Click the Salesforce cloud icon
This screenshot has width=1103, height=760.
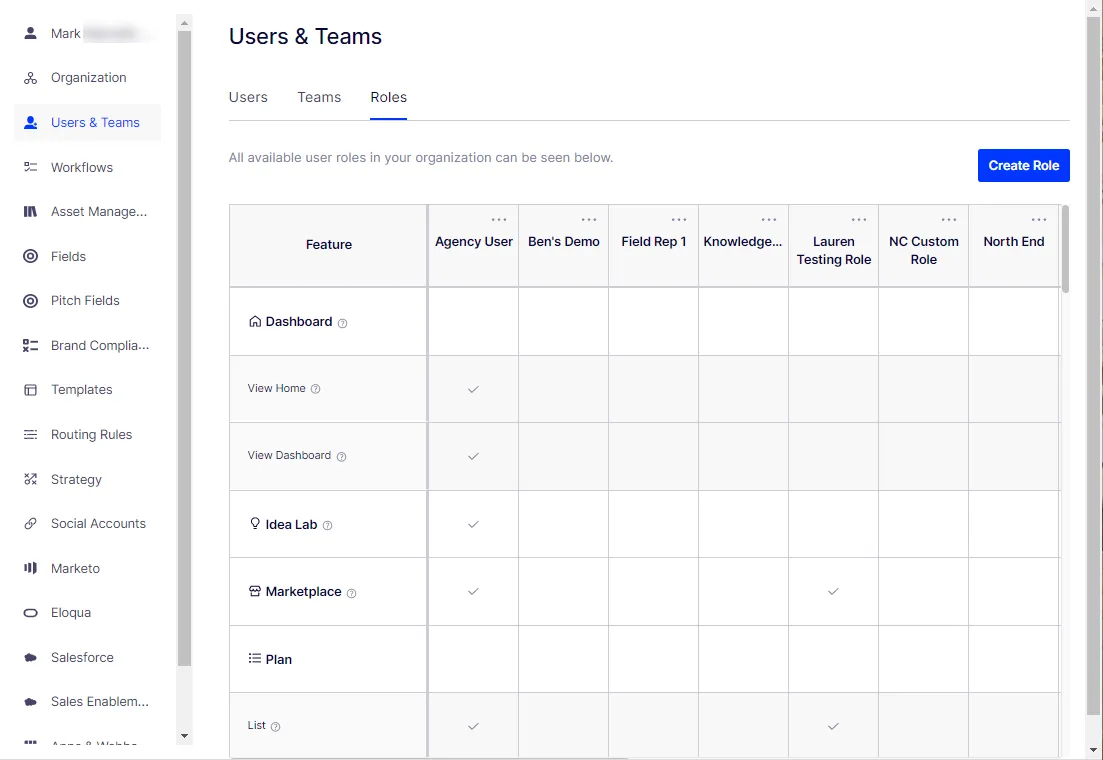click(30, 657)
